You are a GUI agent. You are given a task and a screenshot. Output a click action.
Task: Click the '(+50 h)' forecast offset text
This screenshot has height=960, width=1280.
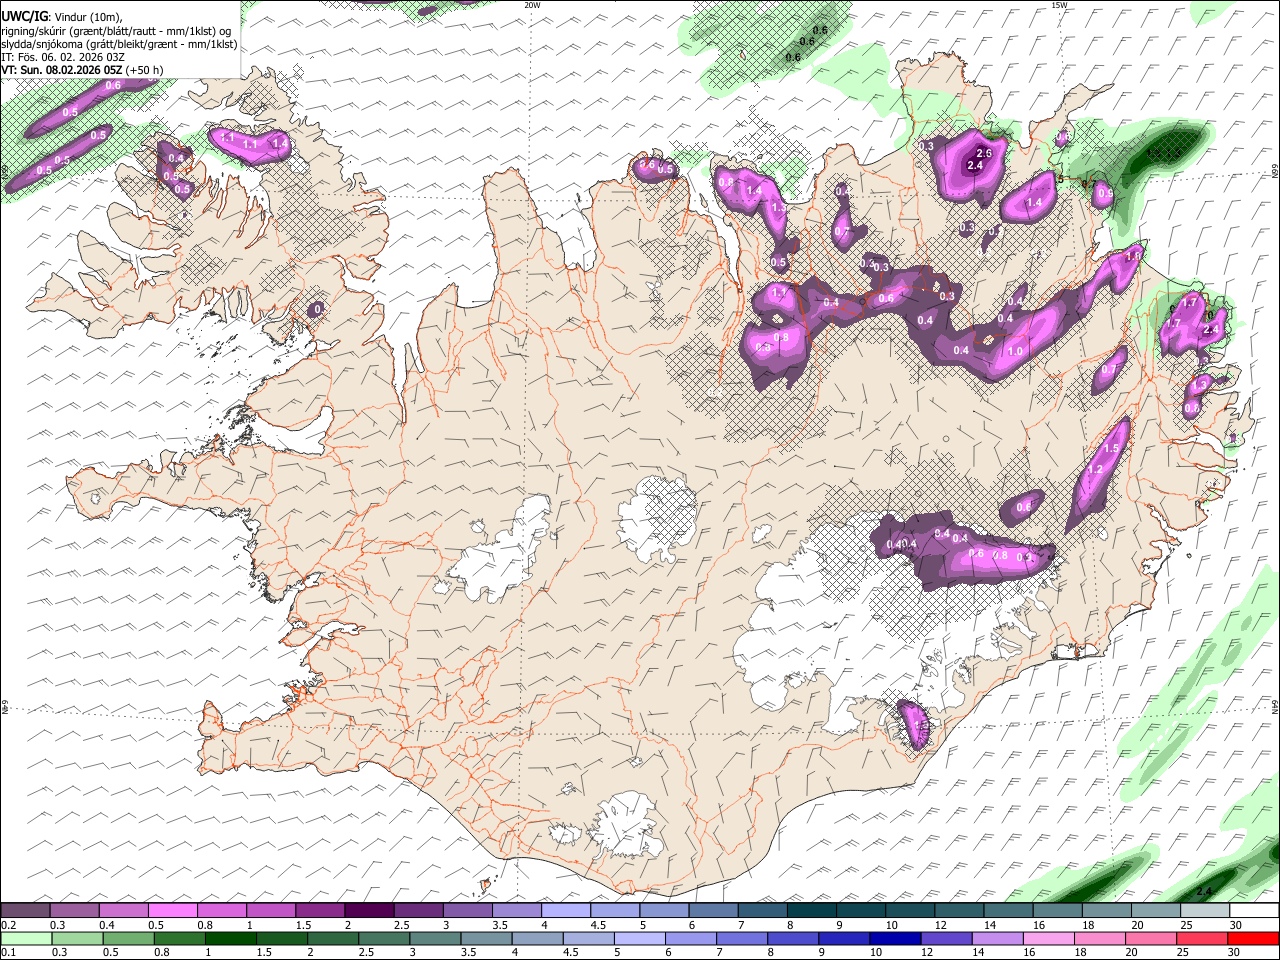pos(146,70)
